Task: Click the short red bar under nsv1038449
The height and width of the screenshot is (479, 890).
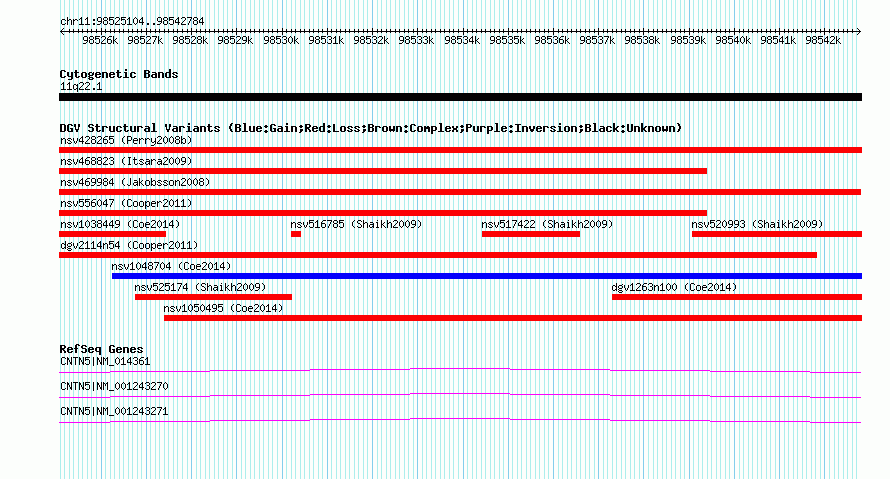Action: click(x=112, y=234)
